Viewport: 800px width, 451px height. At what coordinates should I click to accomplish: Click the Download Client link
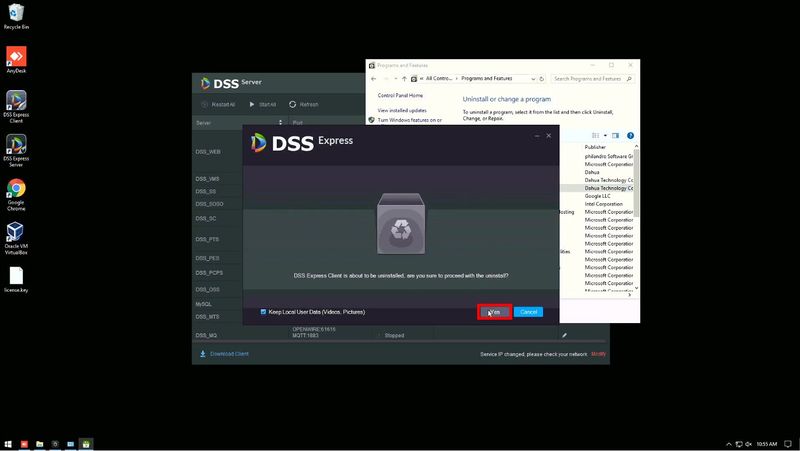click(x=224, y=354)
